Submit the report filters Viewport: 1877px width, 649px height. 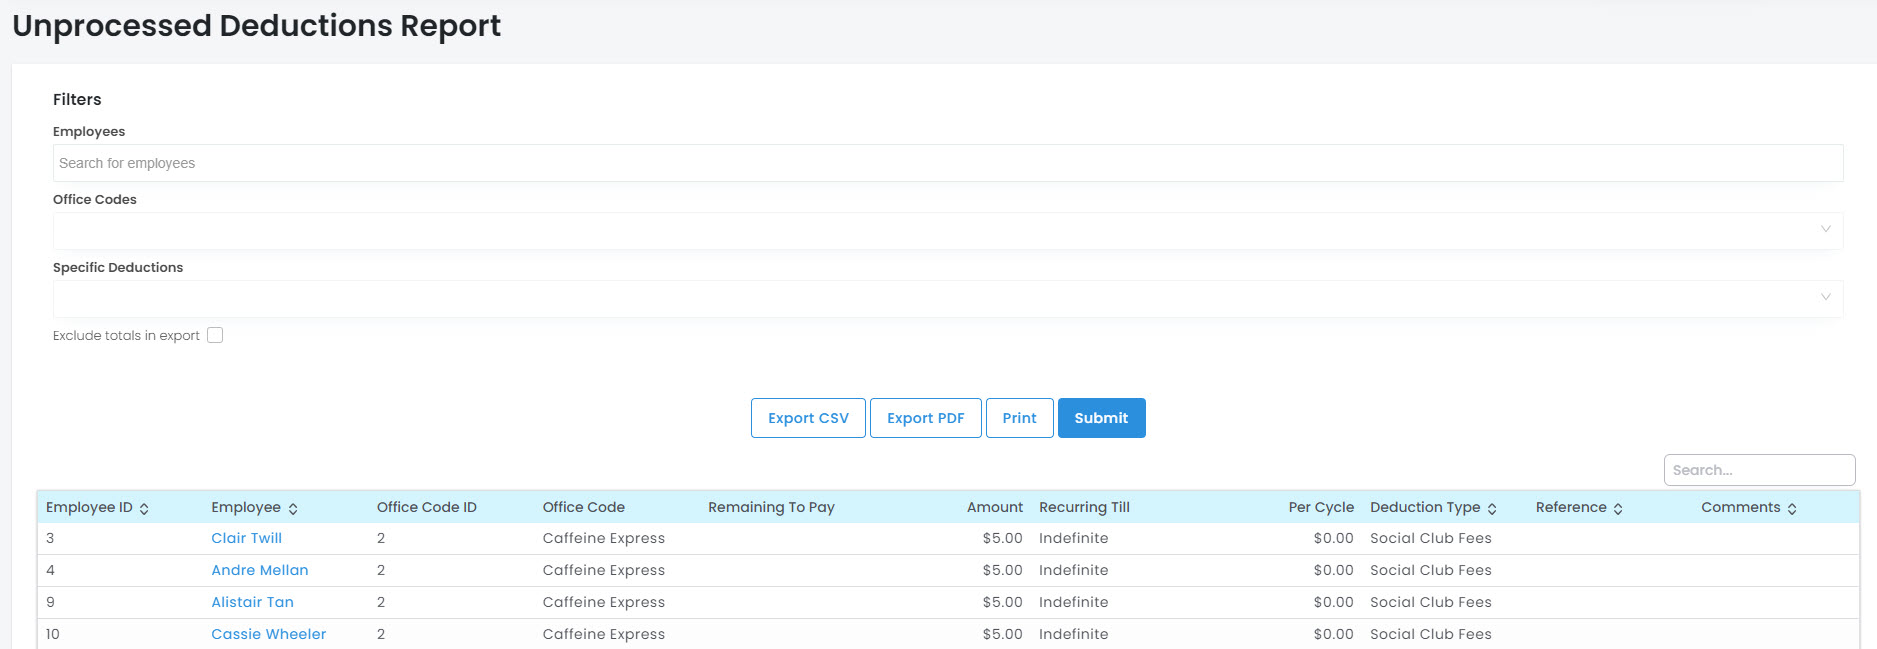tap(1101, 418)
